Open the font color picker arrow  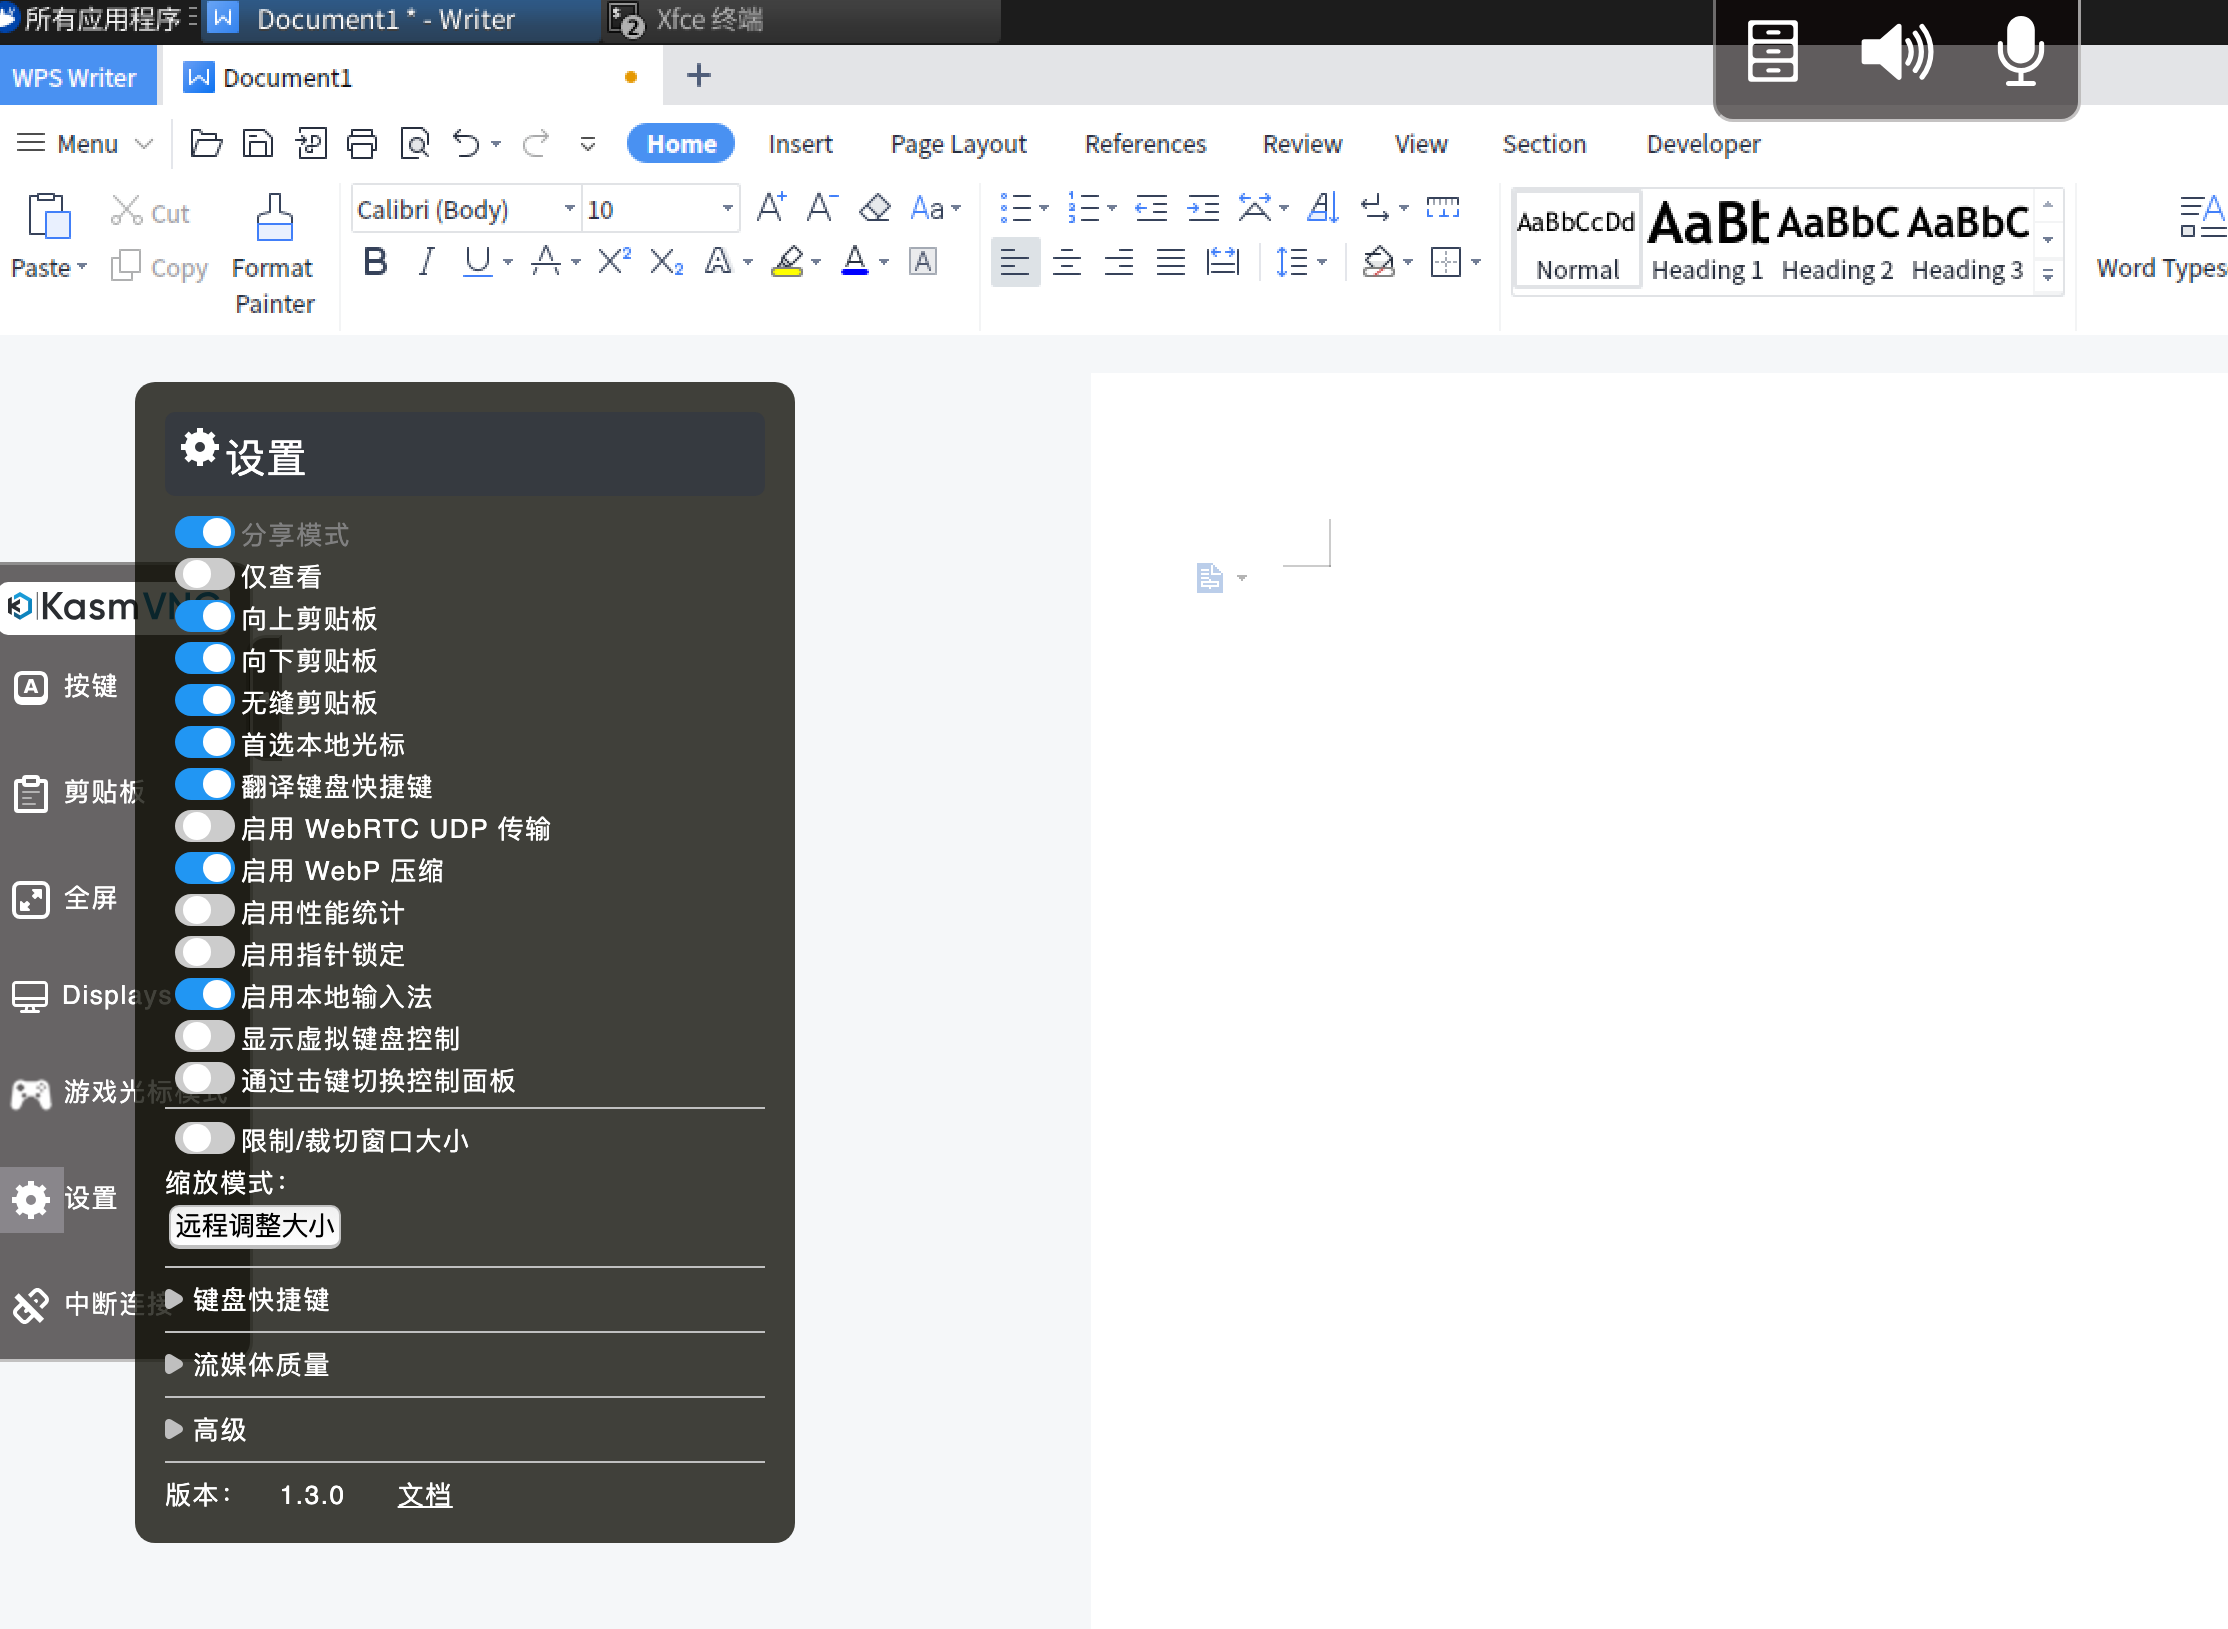click(x=884, y=263)
